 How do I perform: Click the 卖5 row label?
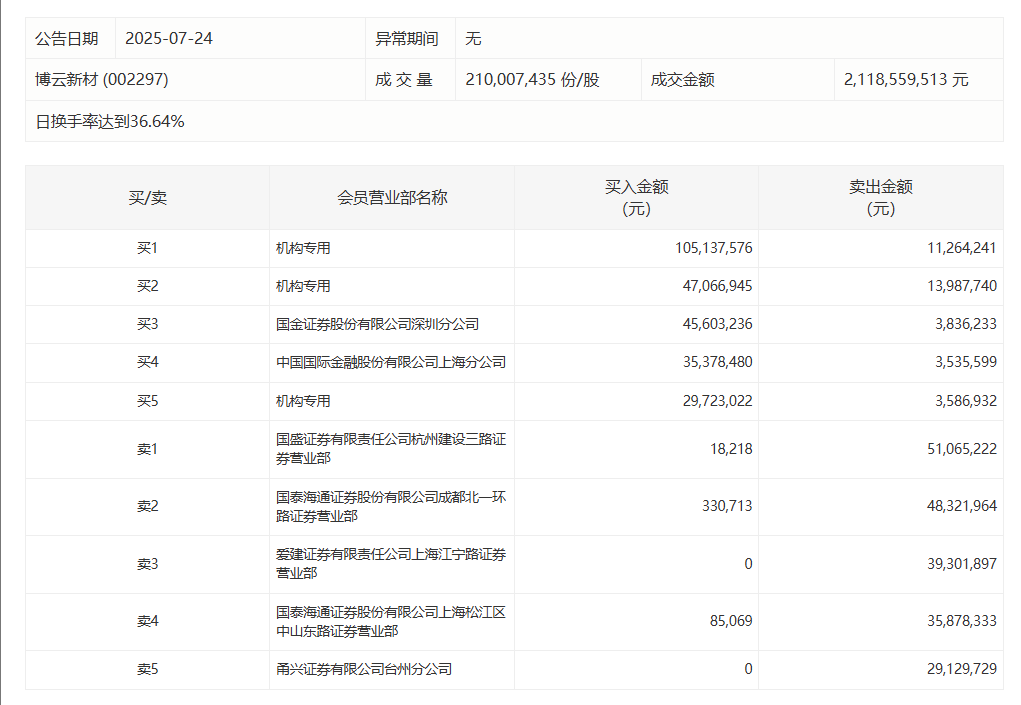click(147, 669)
